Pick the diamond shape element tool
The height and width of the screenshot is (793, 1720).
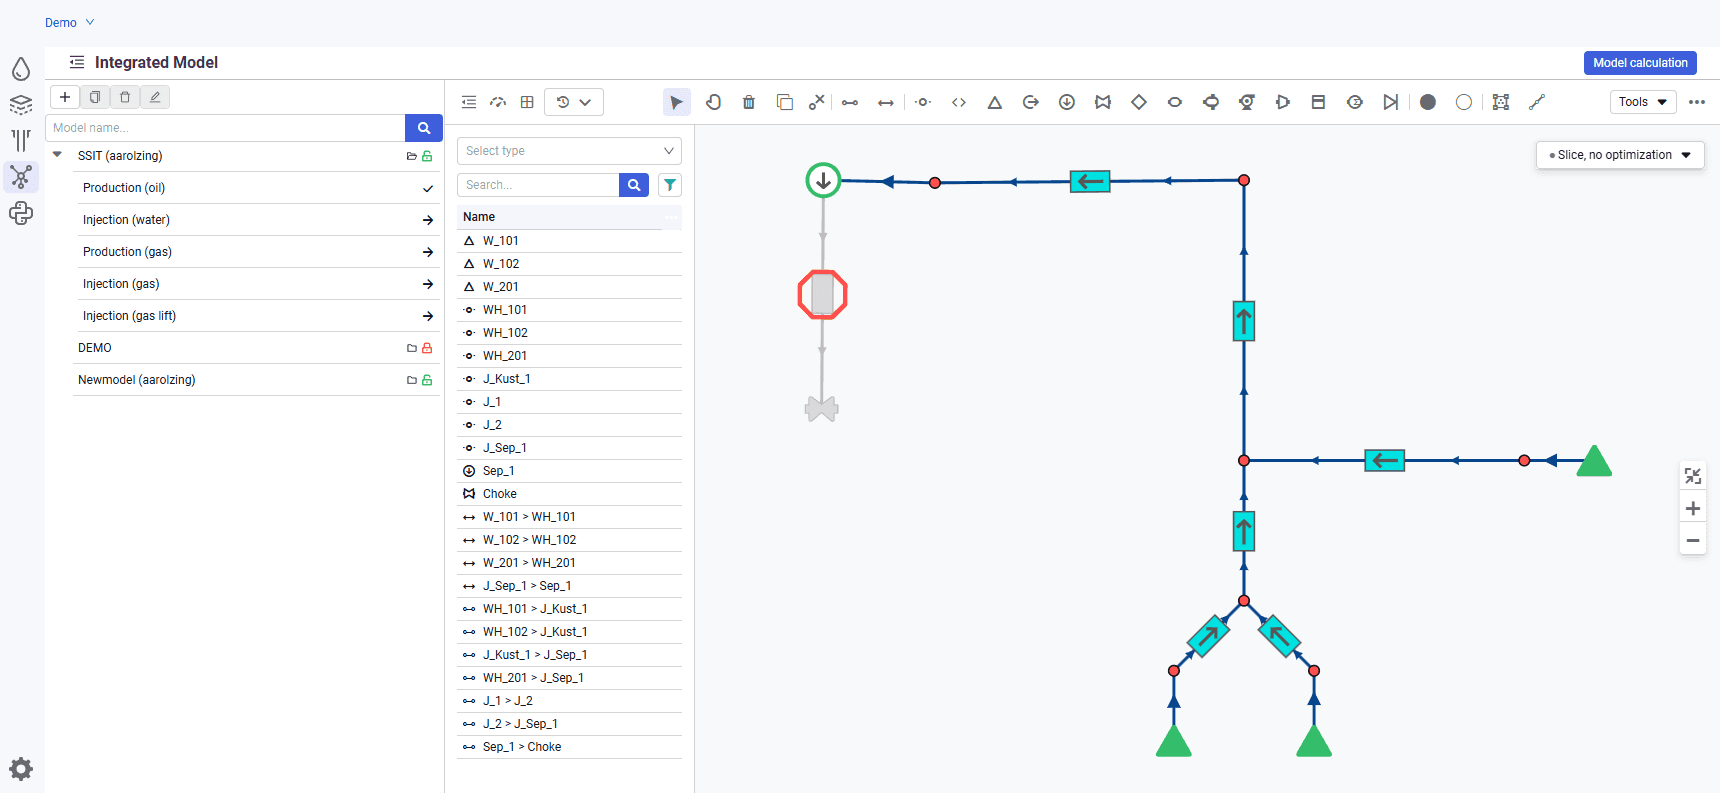pos(1139,102)
